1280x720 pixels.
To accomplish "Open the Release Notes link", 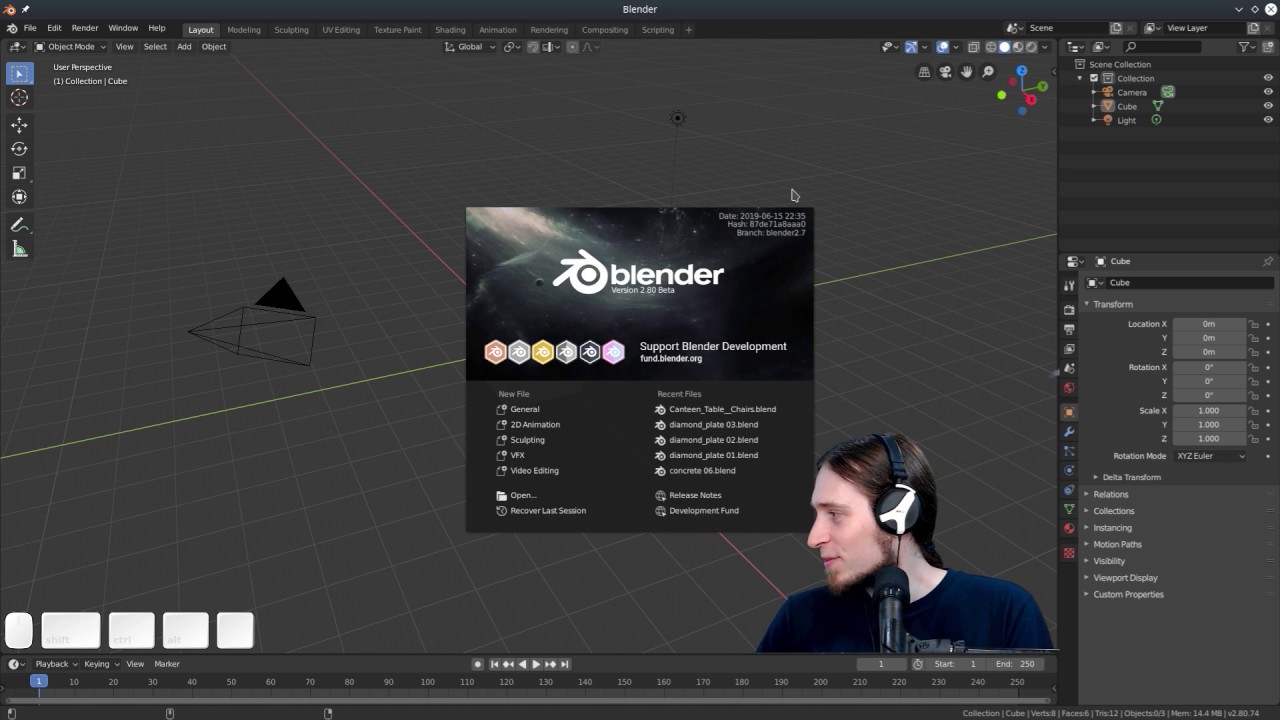I will tap(695, 495).
